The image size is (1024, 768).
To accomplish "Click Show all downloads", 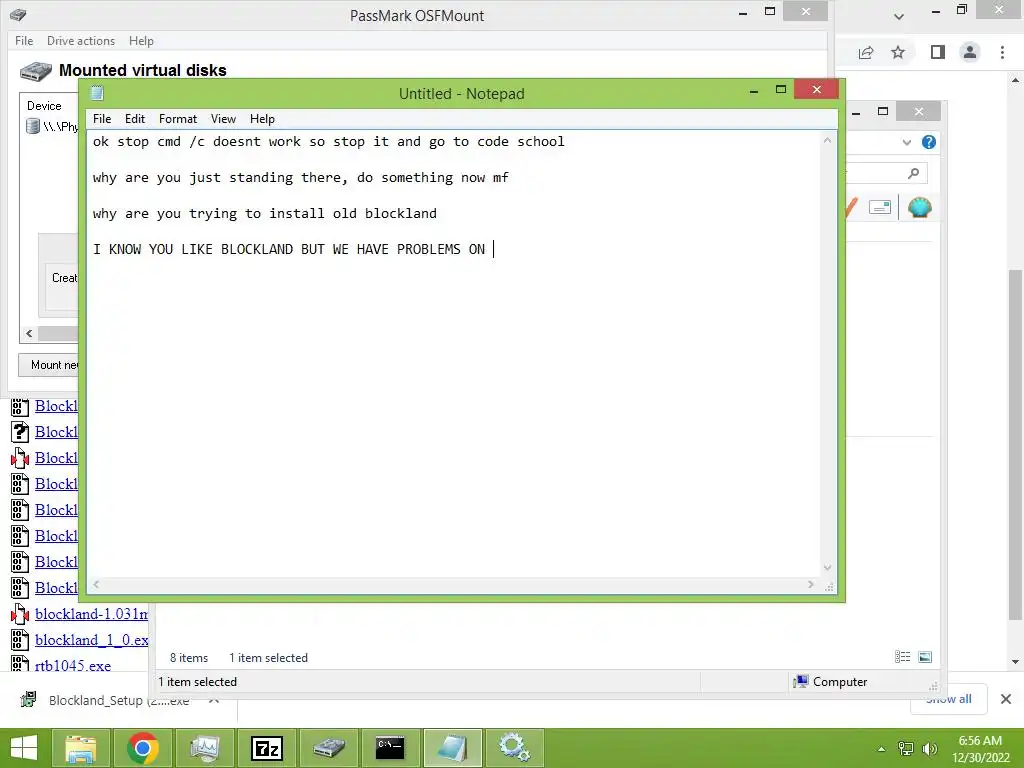I will click(x=949, y=699).
